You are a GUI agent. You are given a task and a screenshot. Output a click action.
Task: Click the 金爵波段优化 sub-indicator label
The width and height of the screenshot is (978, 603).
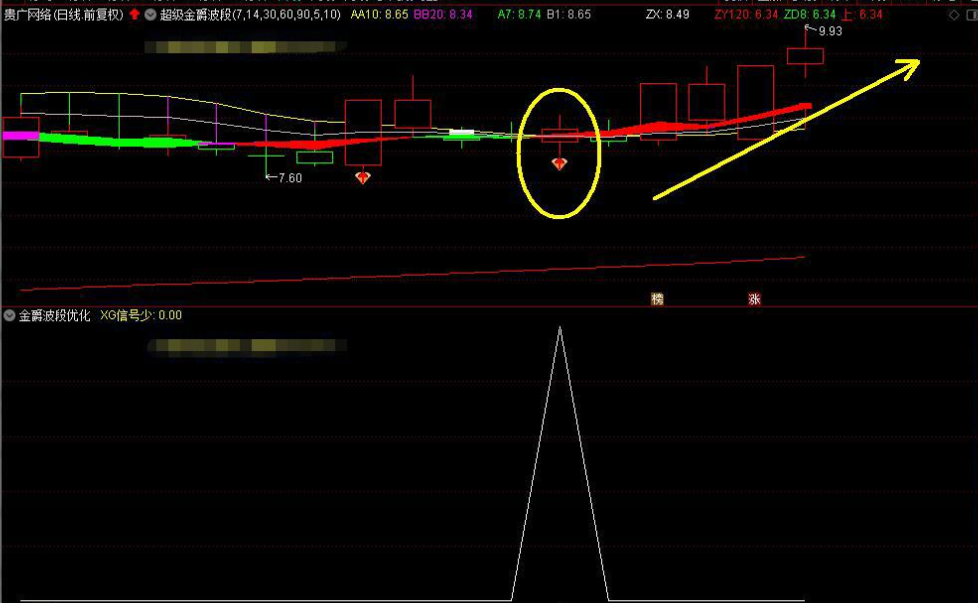(54, 316)
